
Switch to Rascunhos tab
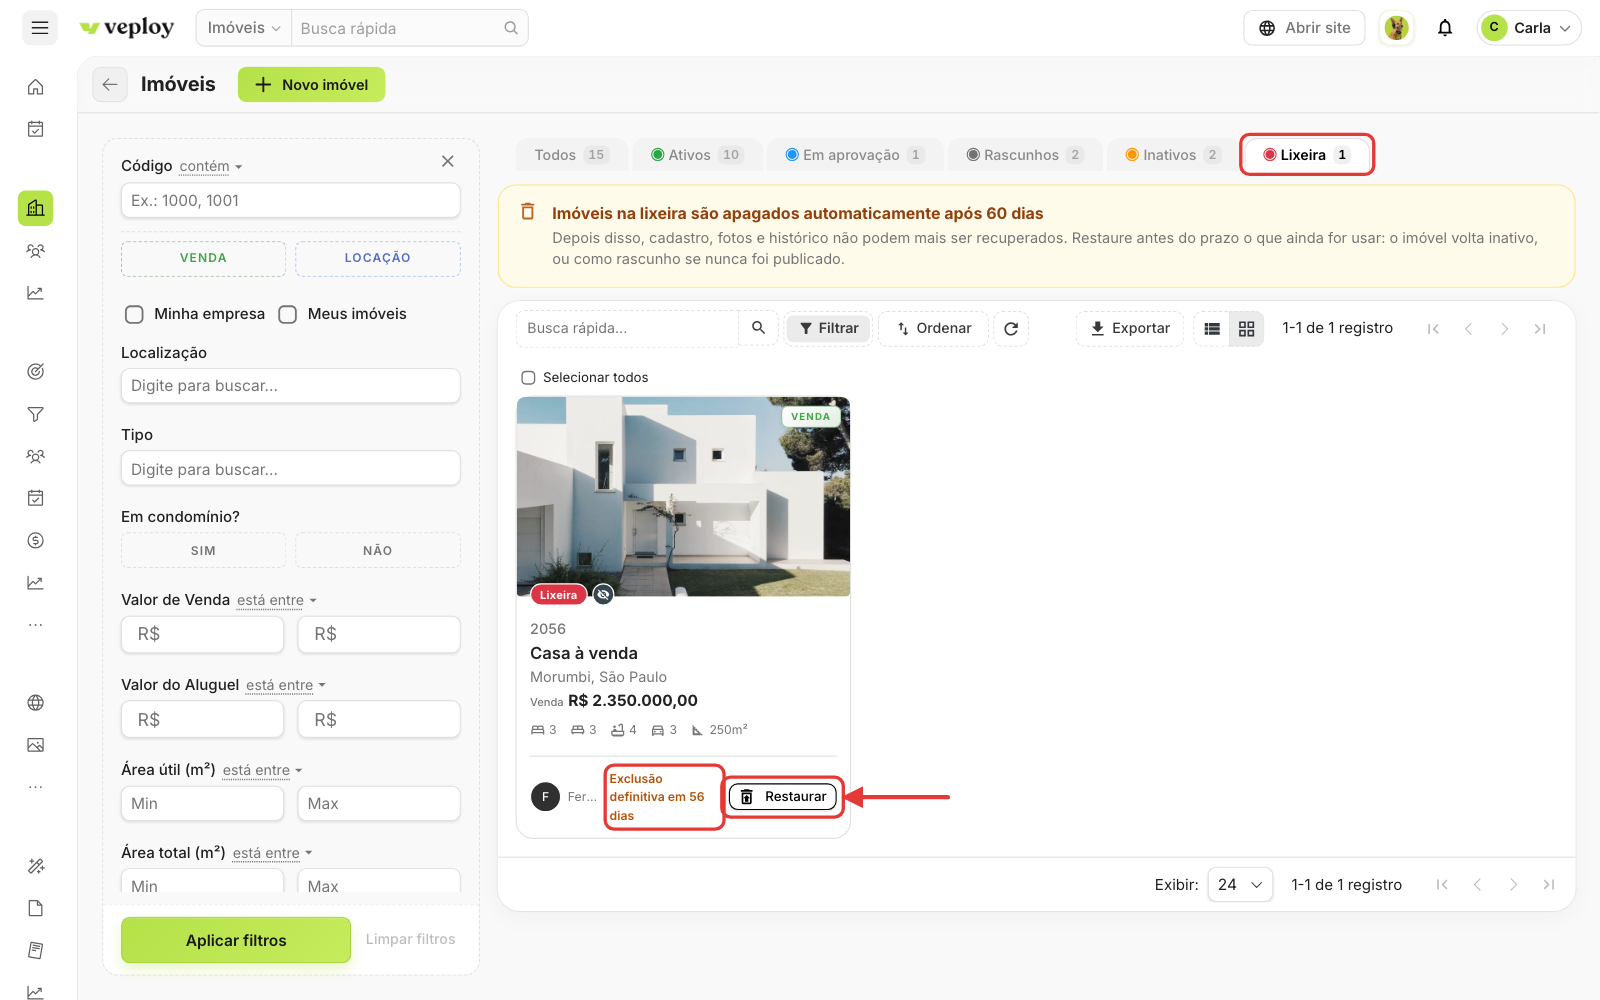[x=1024, y=155]
